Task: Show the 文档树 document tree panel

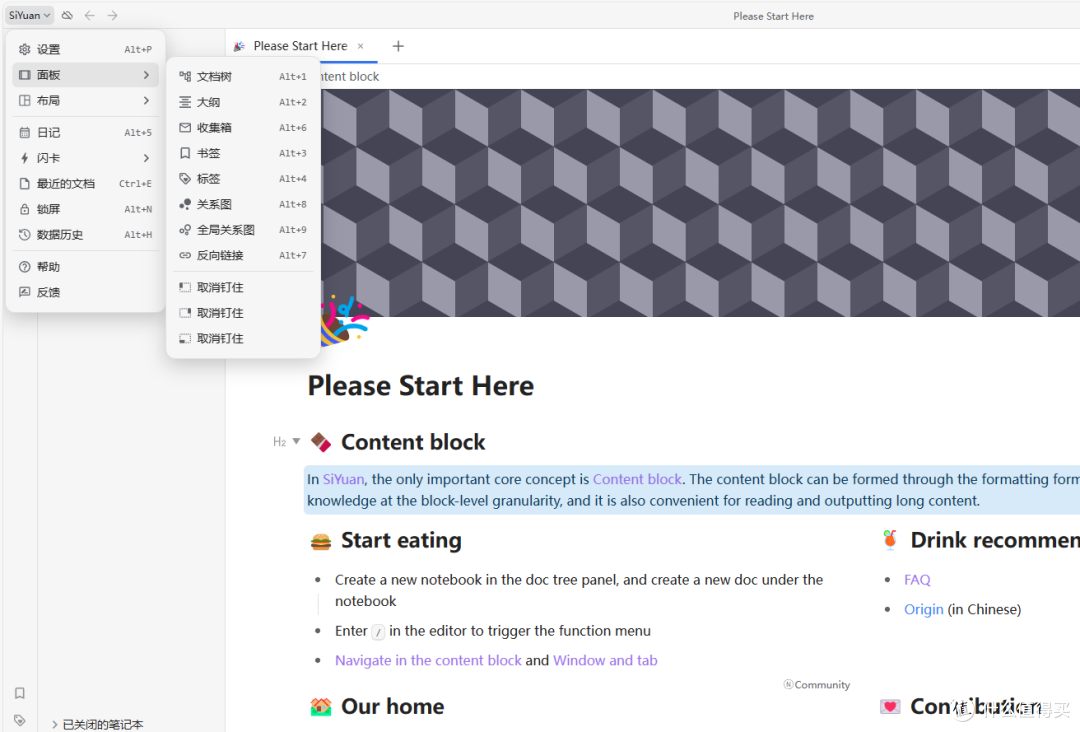Action: coord(243,76)
